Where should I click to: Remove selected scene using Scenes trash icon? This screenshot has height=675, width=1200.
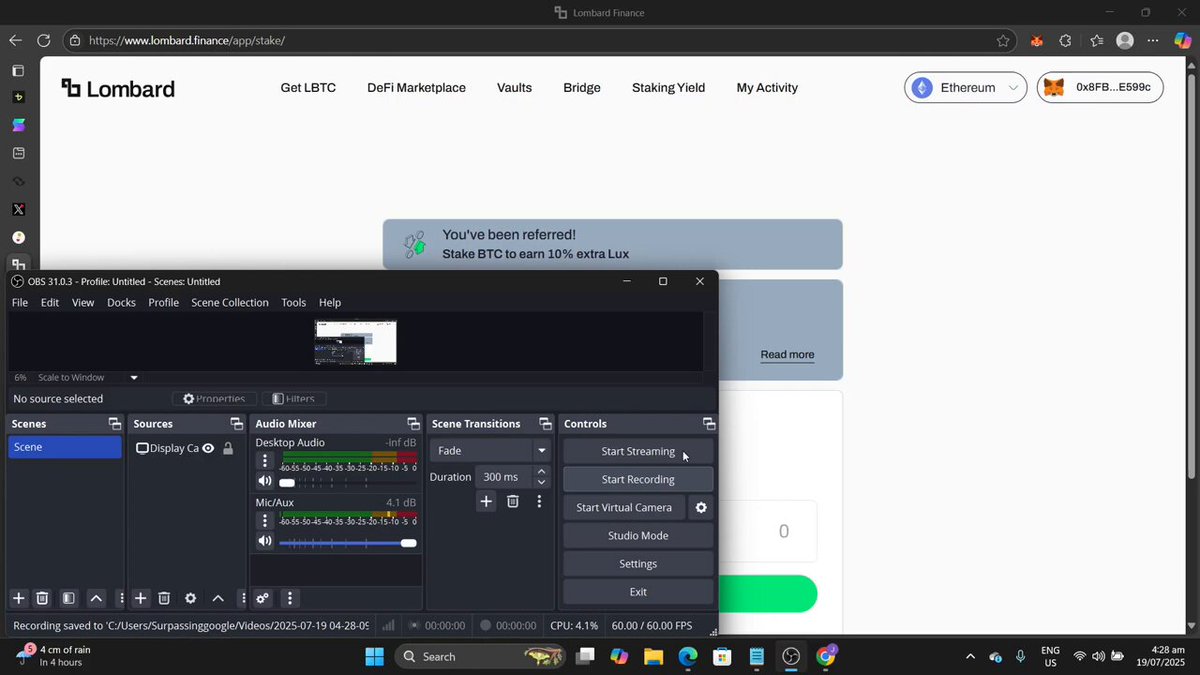coord(43,598)
